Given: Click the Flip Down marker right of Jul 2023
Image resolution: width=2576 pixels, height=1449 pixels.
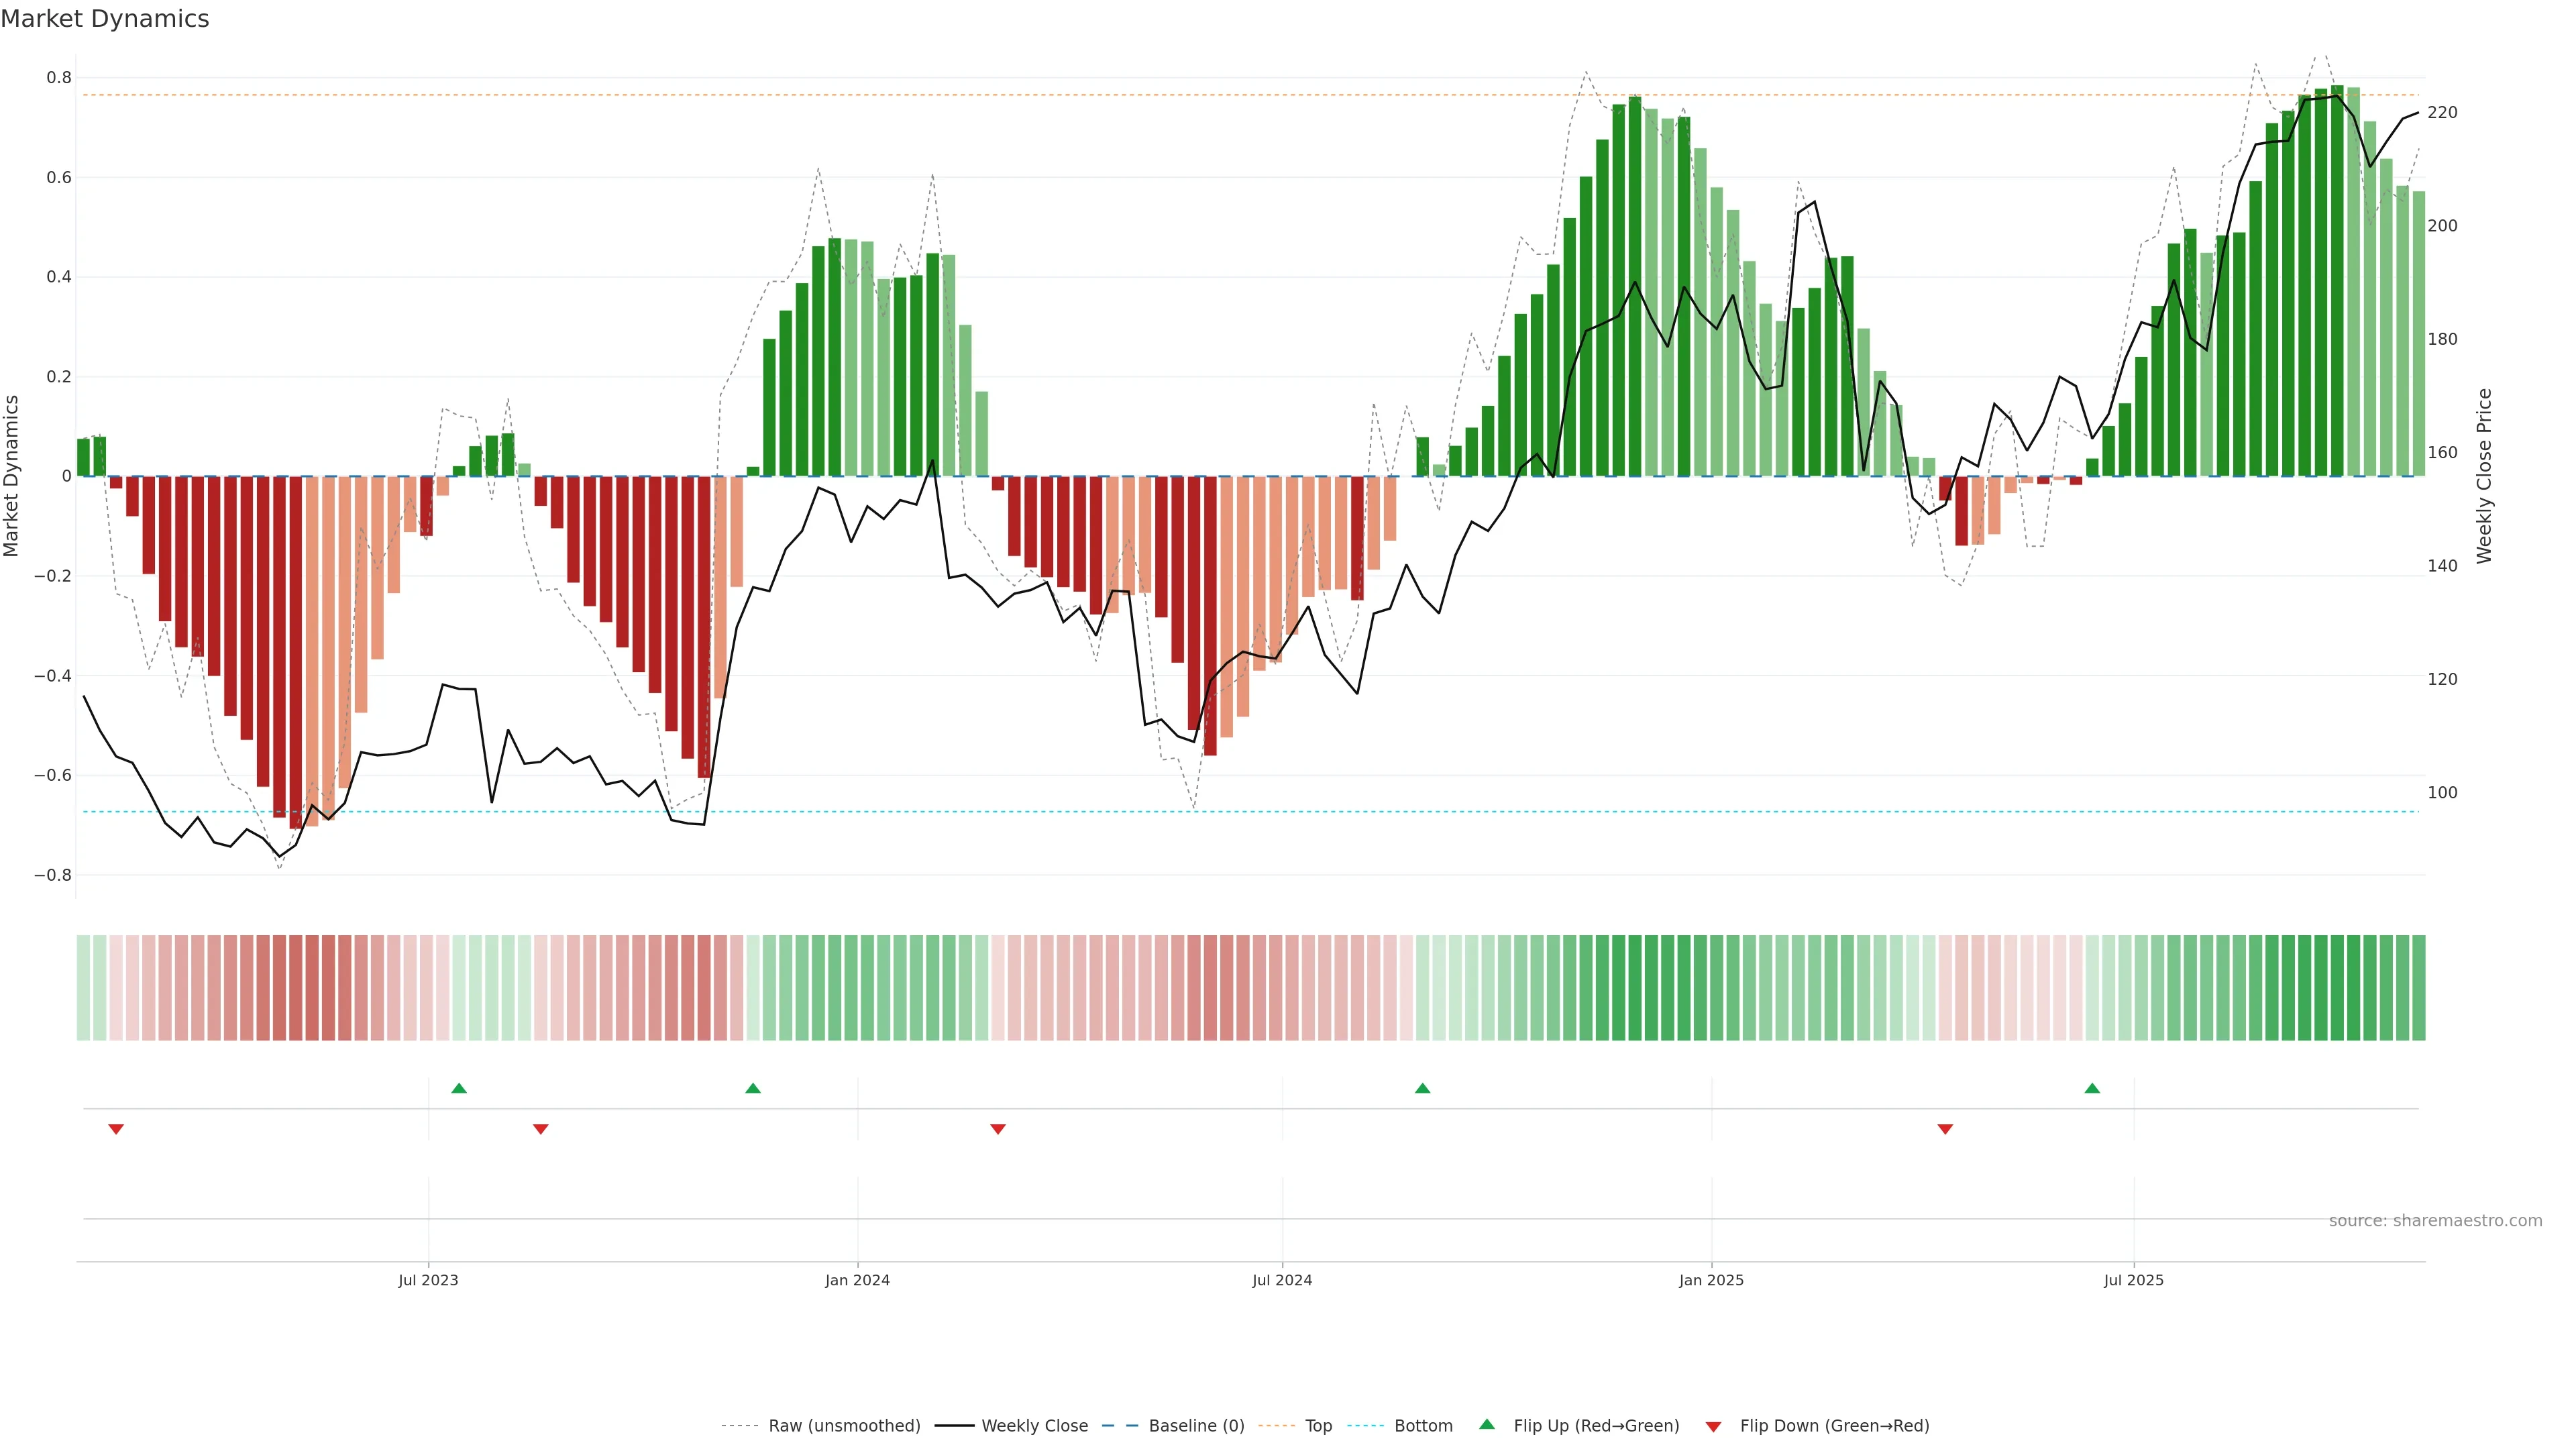Looking at the screenshot, I should click(x=541, y=1129).
